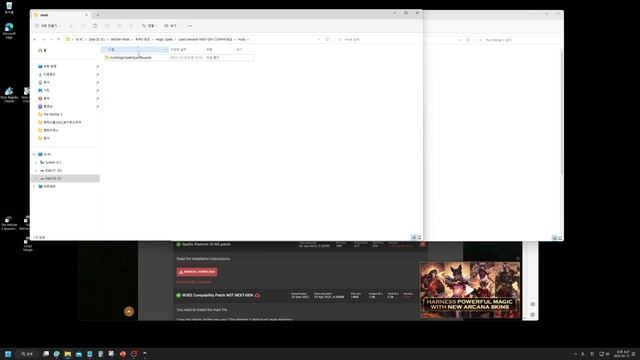640x360 pixels.
Task: Switch to details view icon in front Explorer status bar
Action: tap(413, 237)
